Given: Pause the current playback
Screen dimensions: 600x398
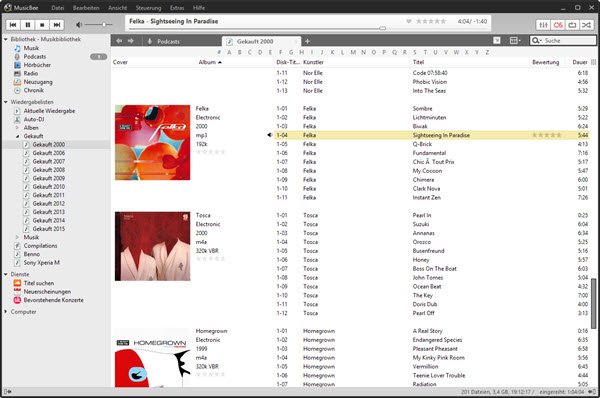Looking at the screenshot, I should point(28,25).
